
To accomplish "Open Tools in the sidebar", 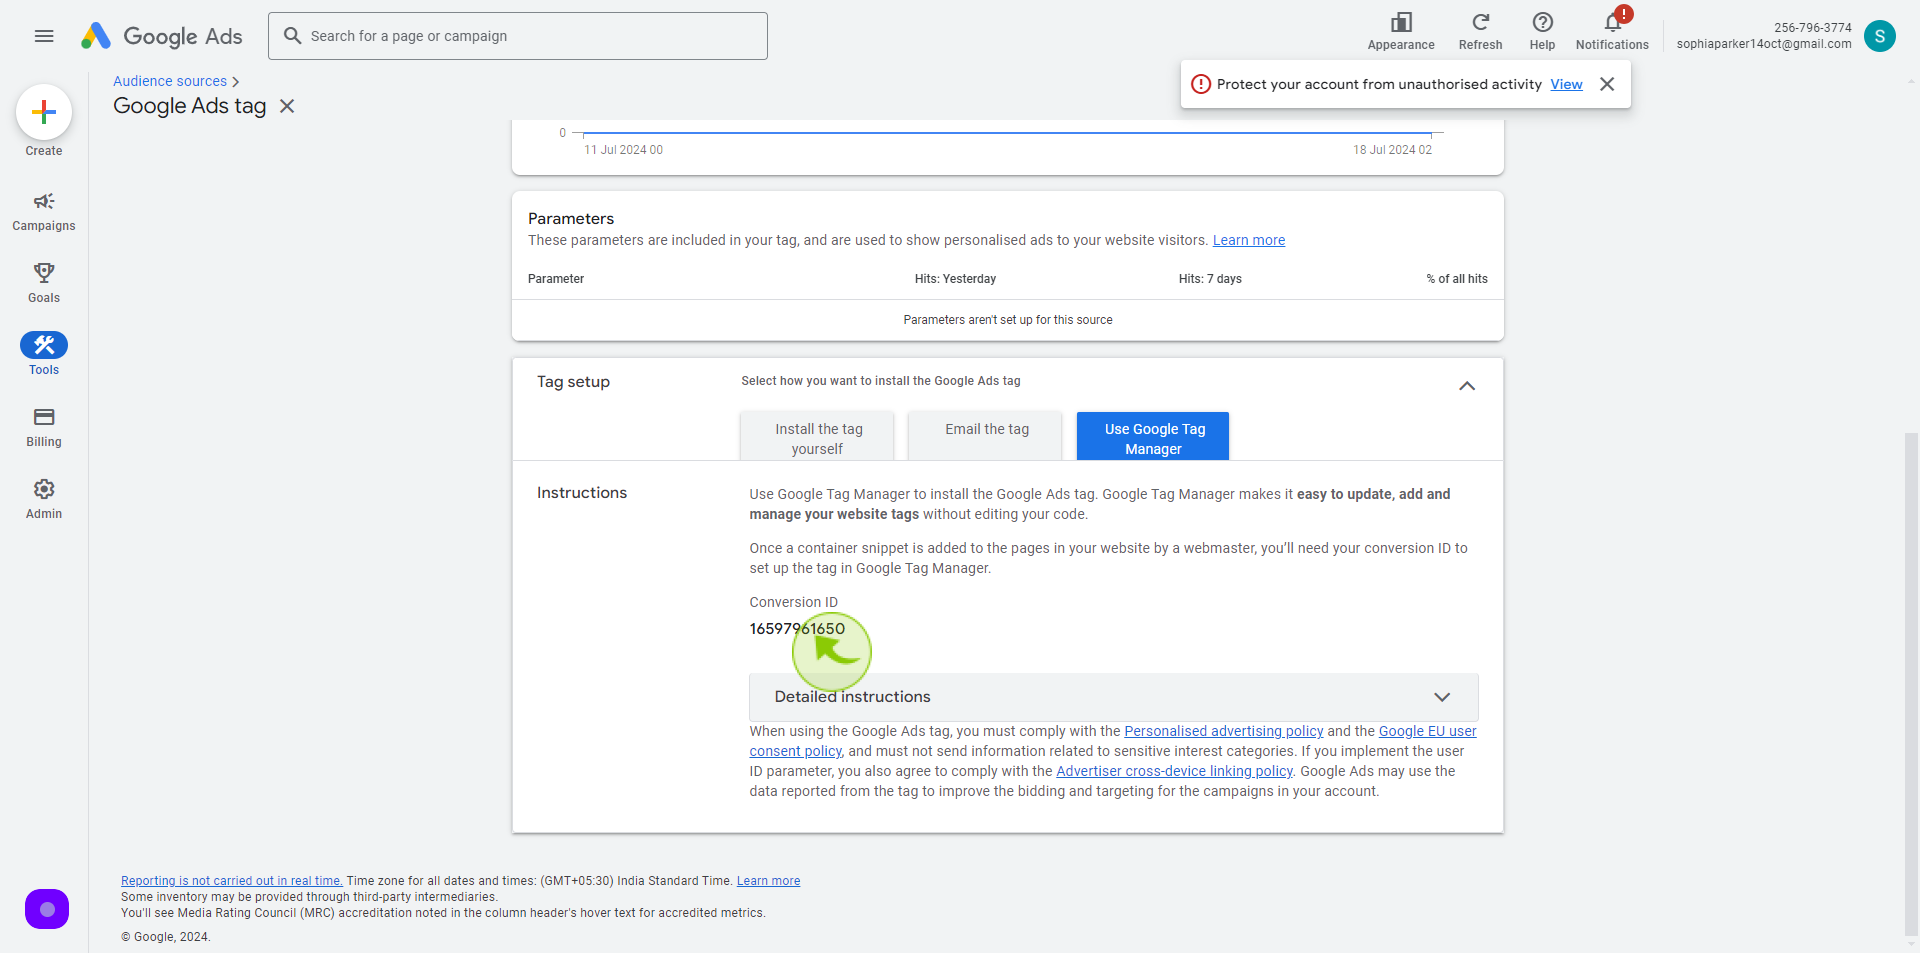I will pos(44,355).
